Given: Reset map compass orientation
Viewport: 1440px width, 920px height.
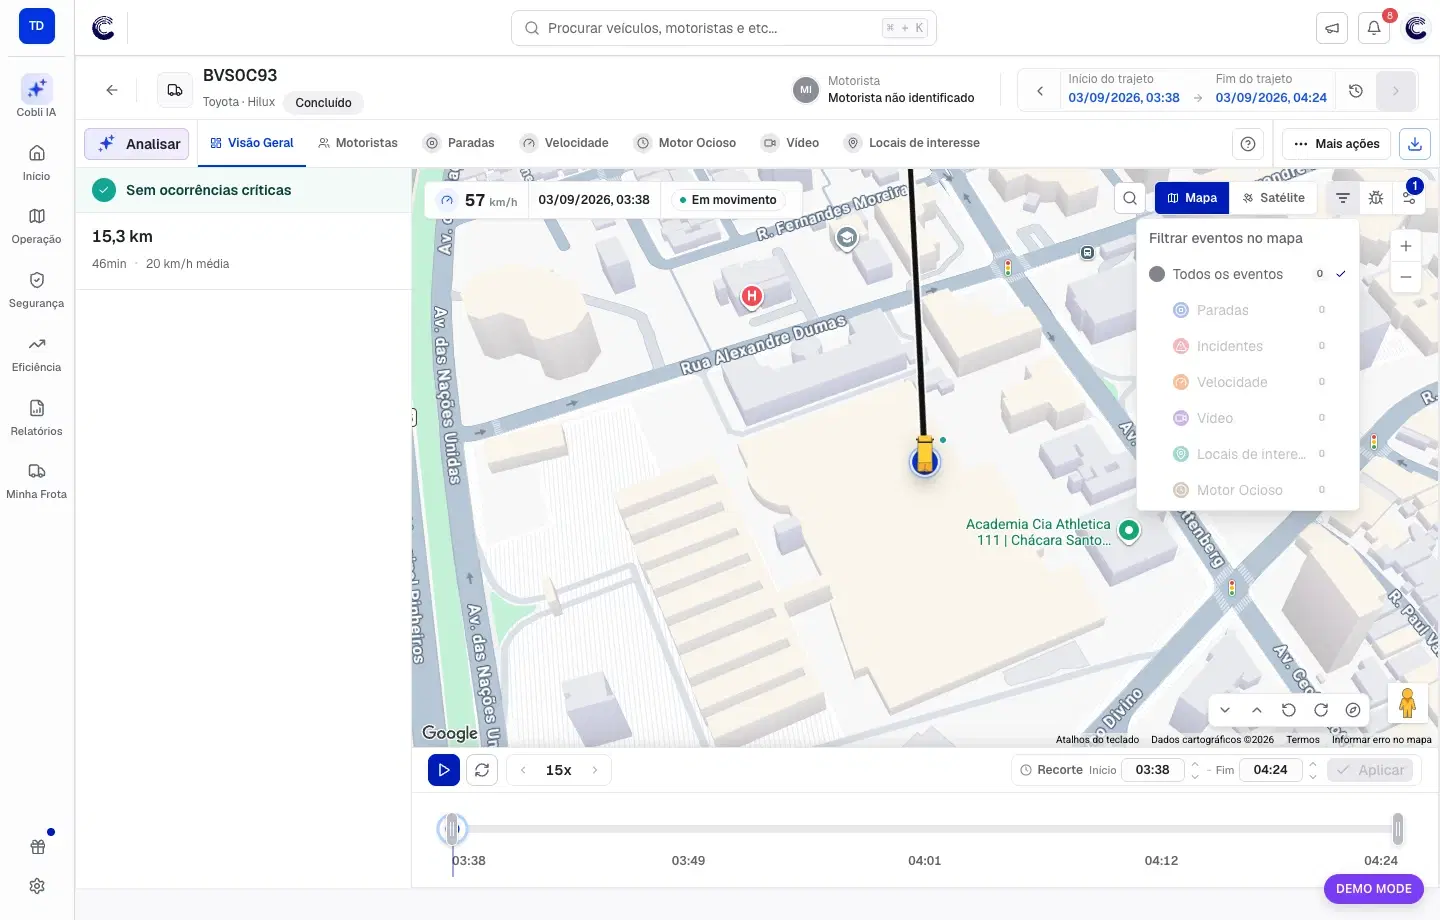Looking at the screenshot, I should (x=1353, y=710).
